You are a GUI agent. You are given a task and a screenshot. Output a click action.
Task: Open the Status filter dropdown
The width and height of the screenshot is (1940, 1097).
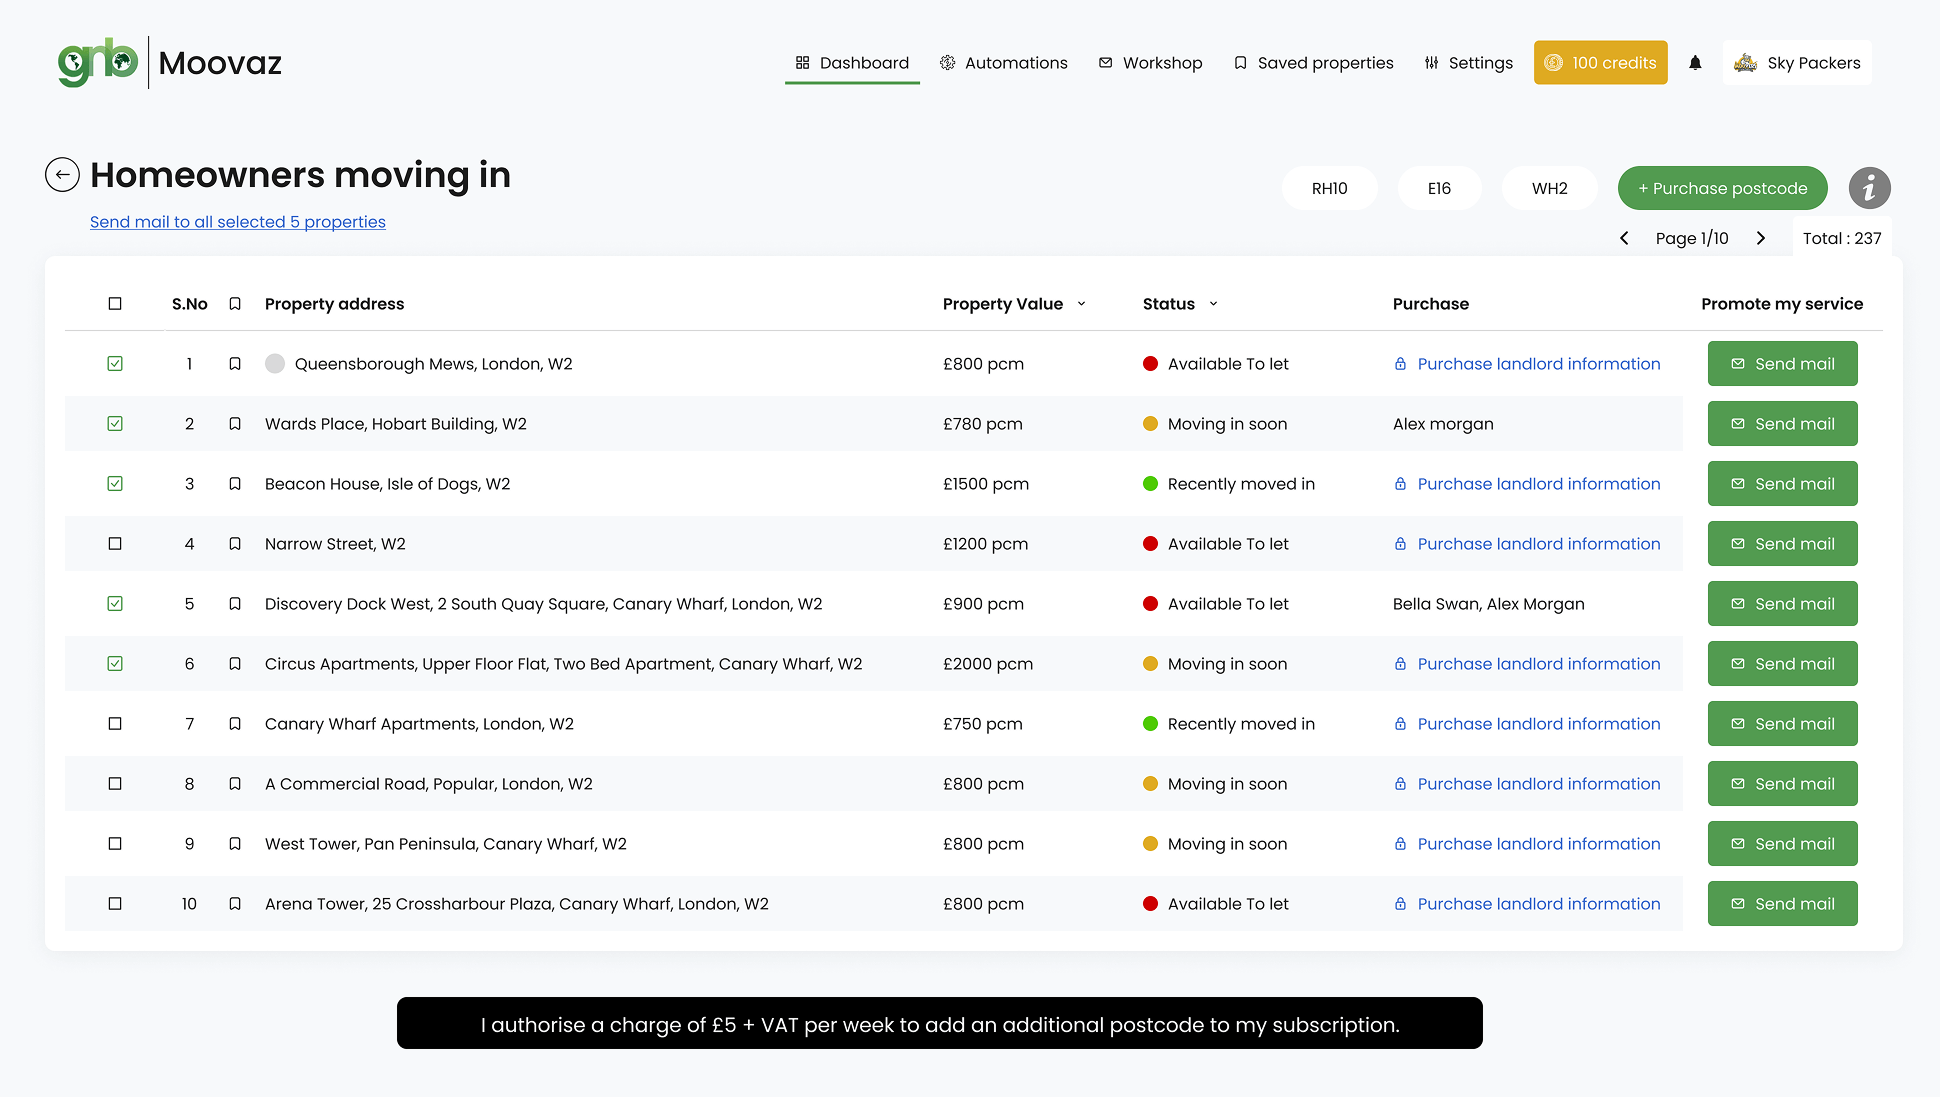1213,304
